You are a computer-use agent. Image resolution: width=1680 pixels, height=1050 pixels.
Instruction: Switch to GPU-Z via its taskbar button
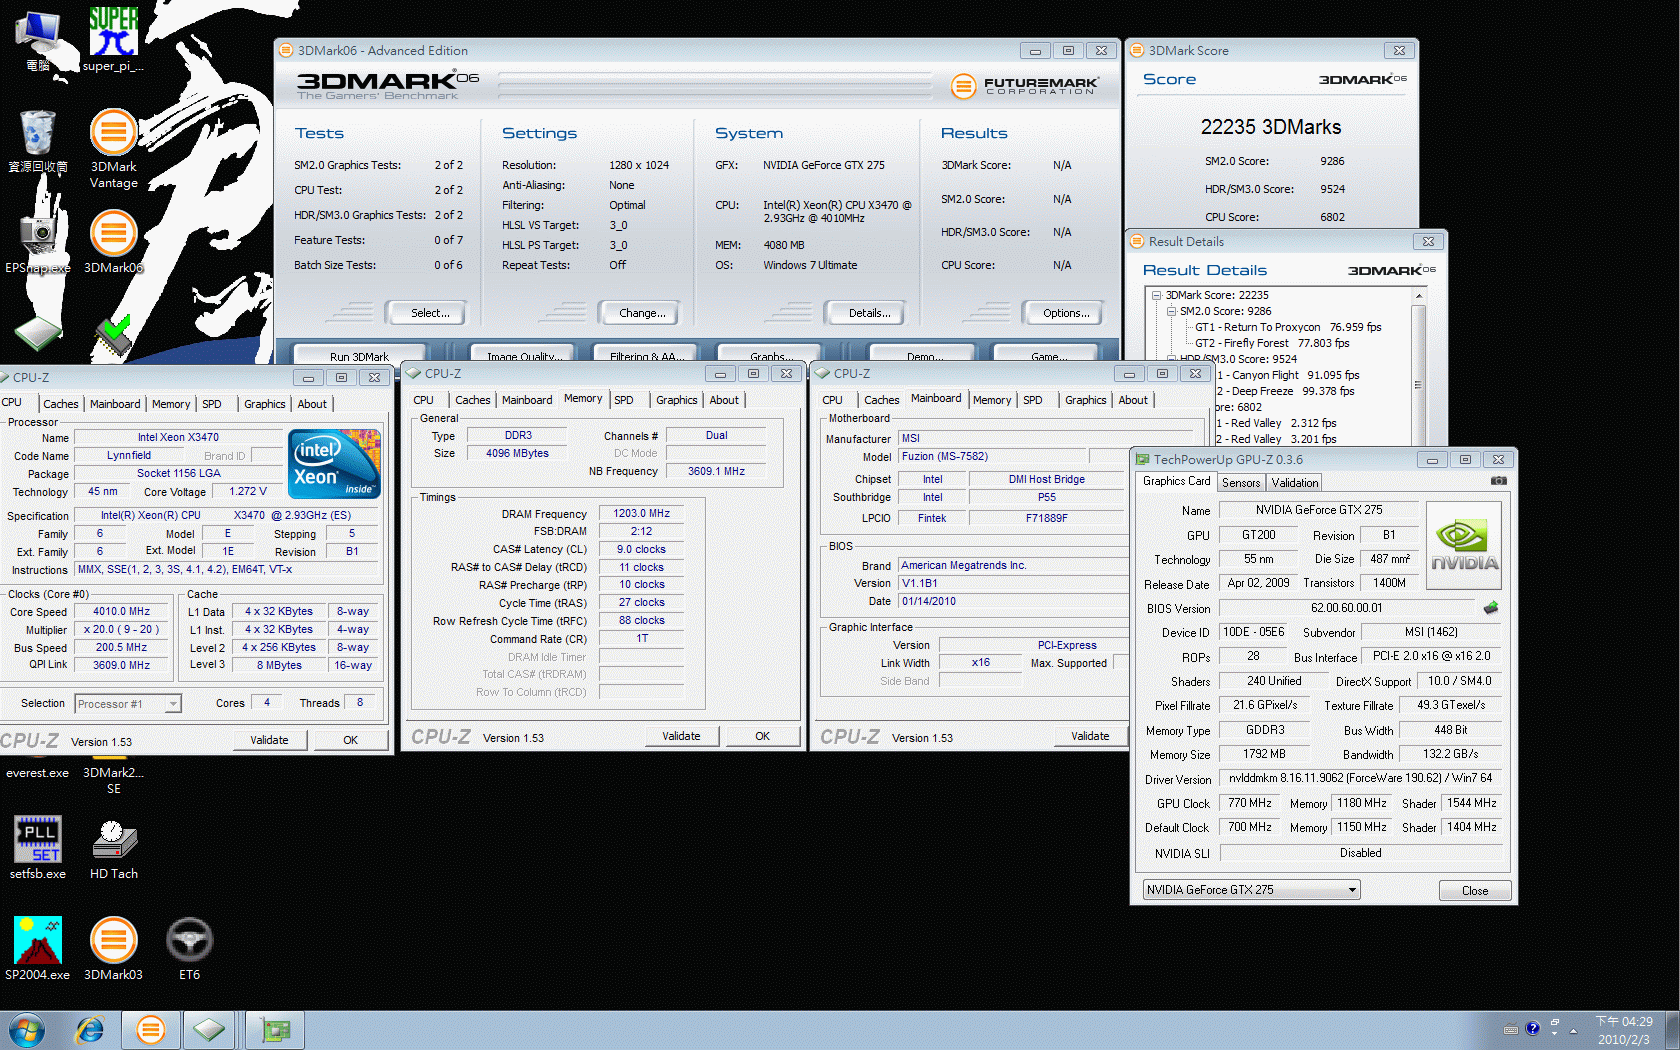pos(275,1030)
